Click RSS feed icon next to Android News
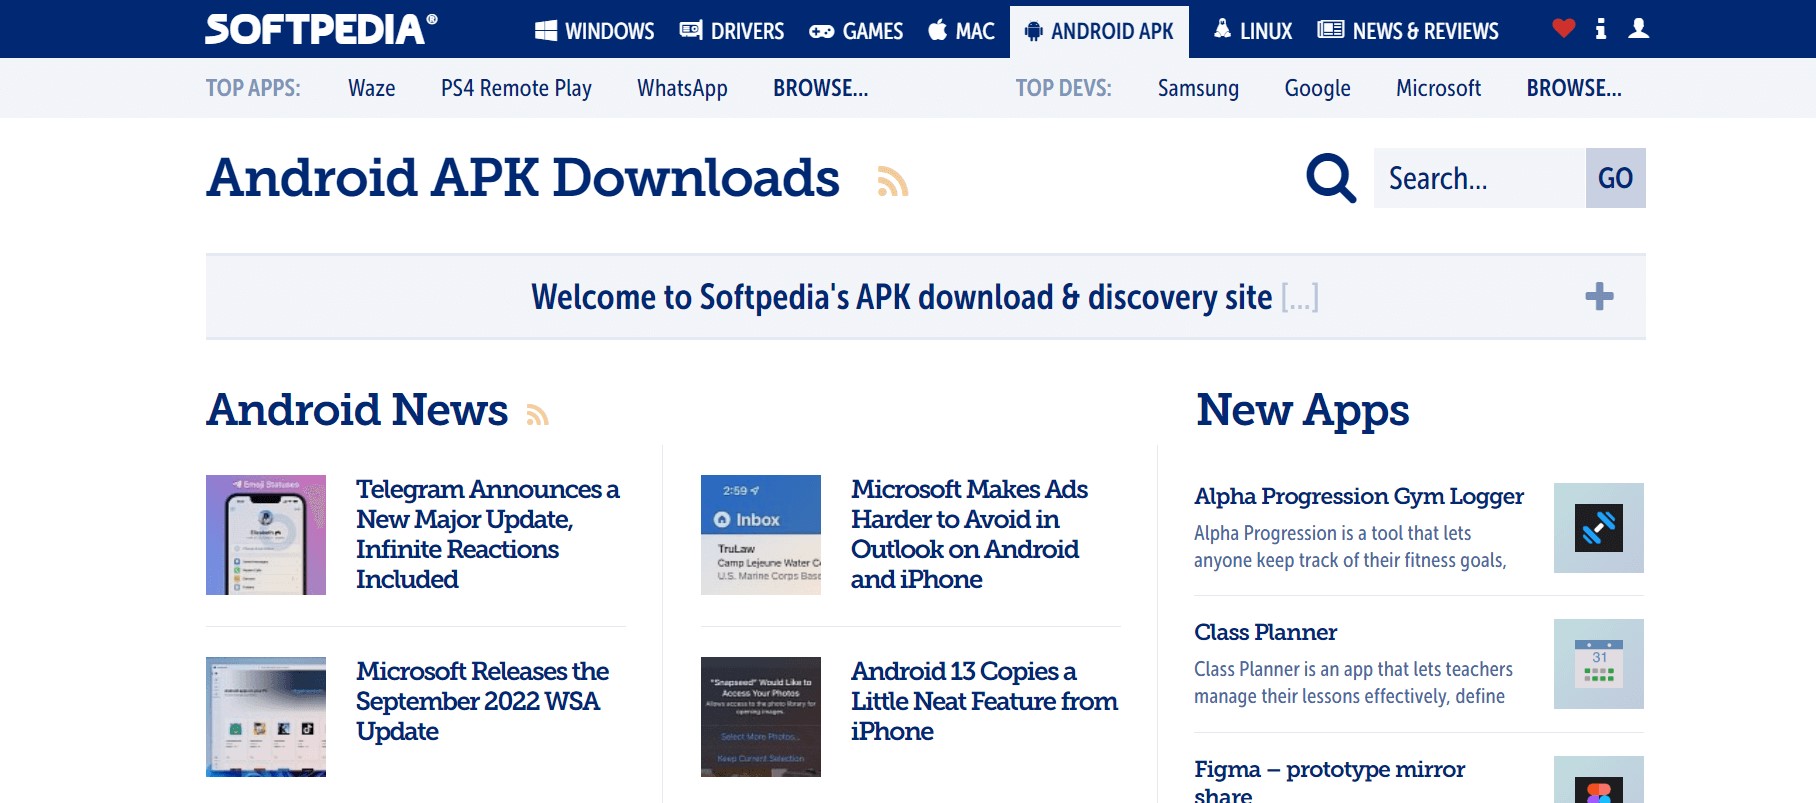The width and height of the screenshot is (1816, 803). pos(538,414)
